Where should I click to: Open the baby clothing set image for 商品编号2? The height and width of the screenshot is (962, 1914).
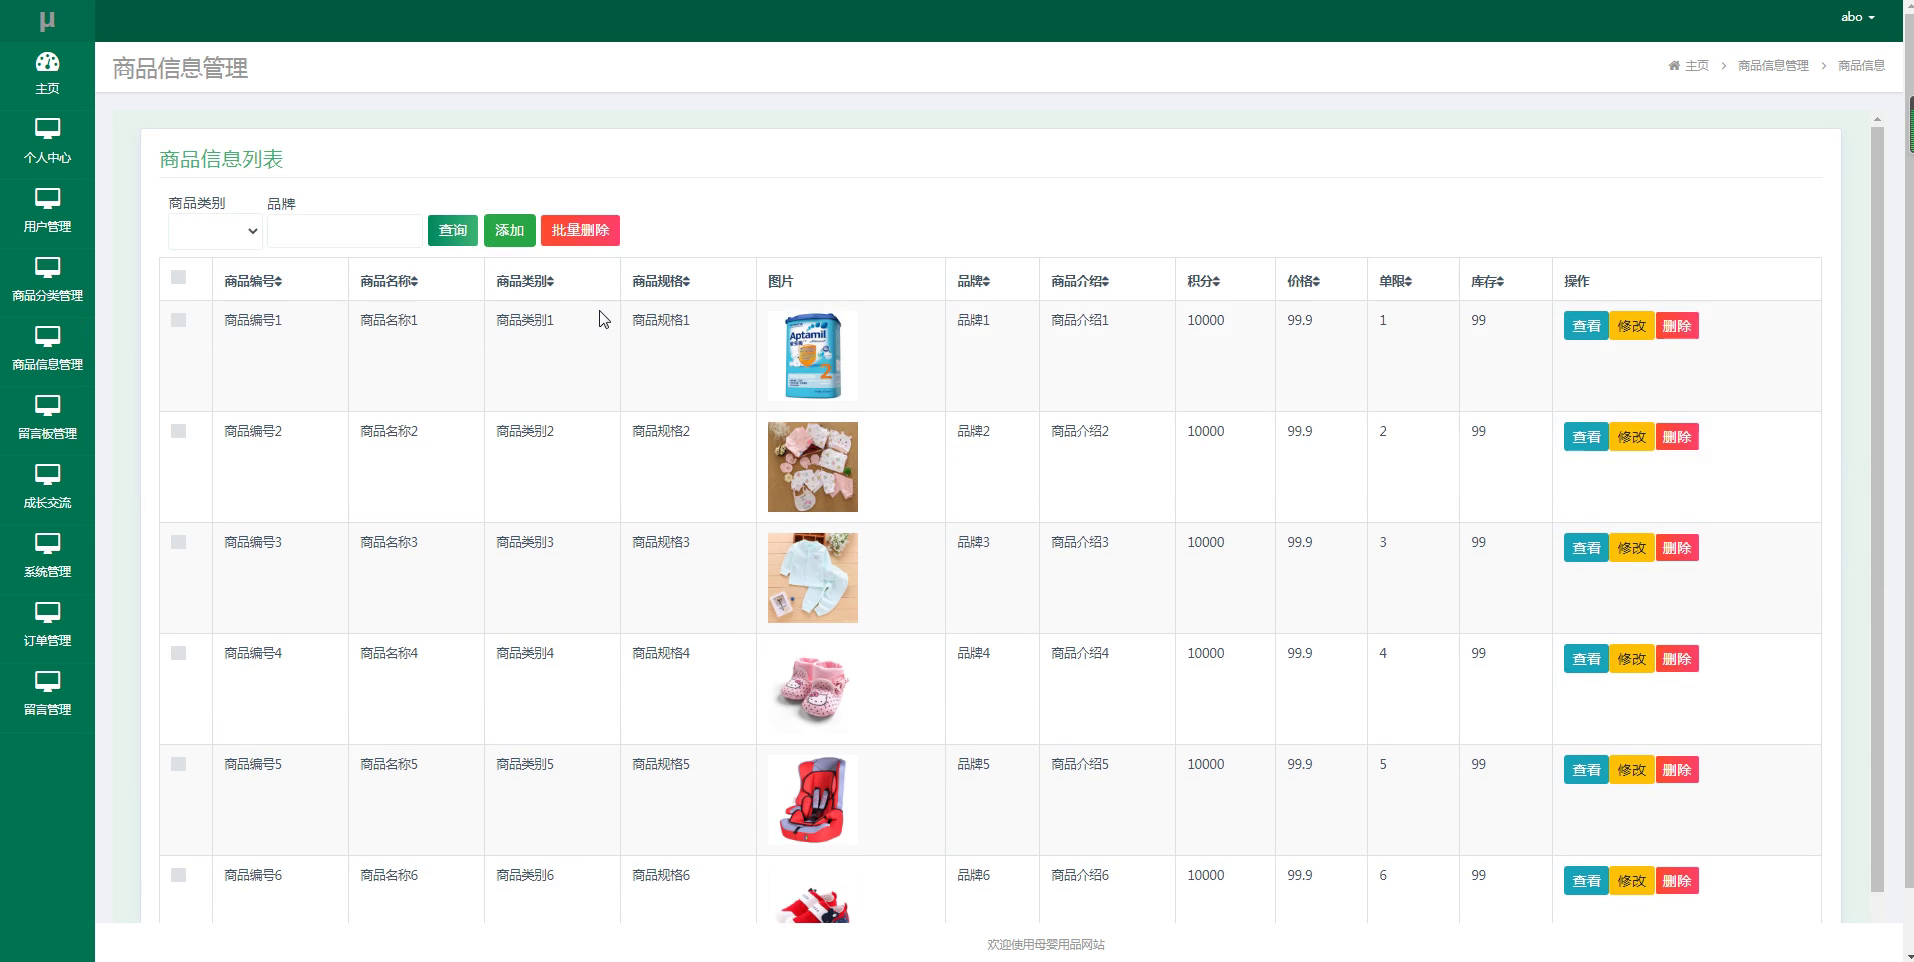coord(813,467)
